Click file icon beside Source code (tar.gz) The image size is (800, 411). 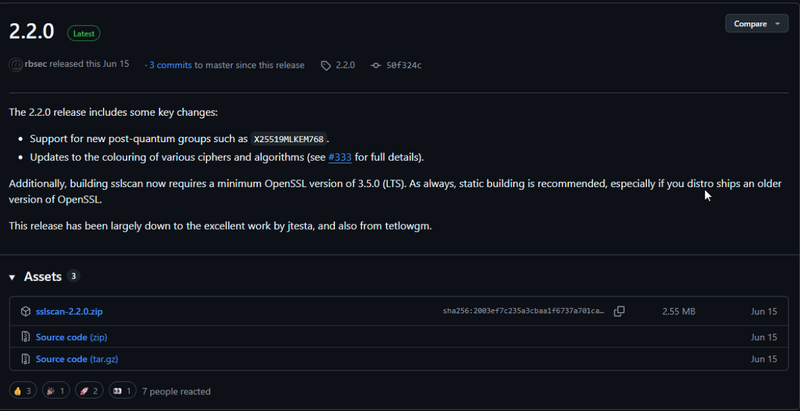[25, 359]
